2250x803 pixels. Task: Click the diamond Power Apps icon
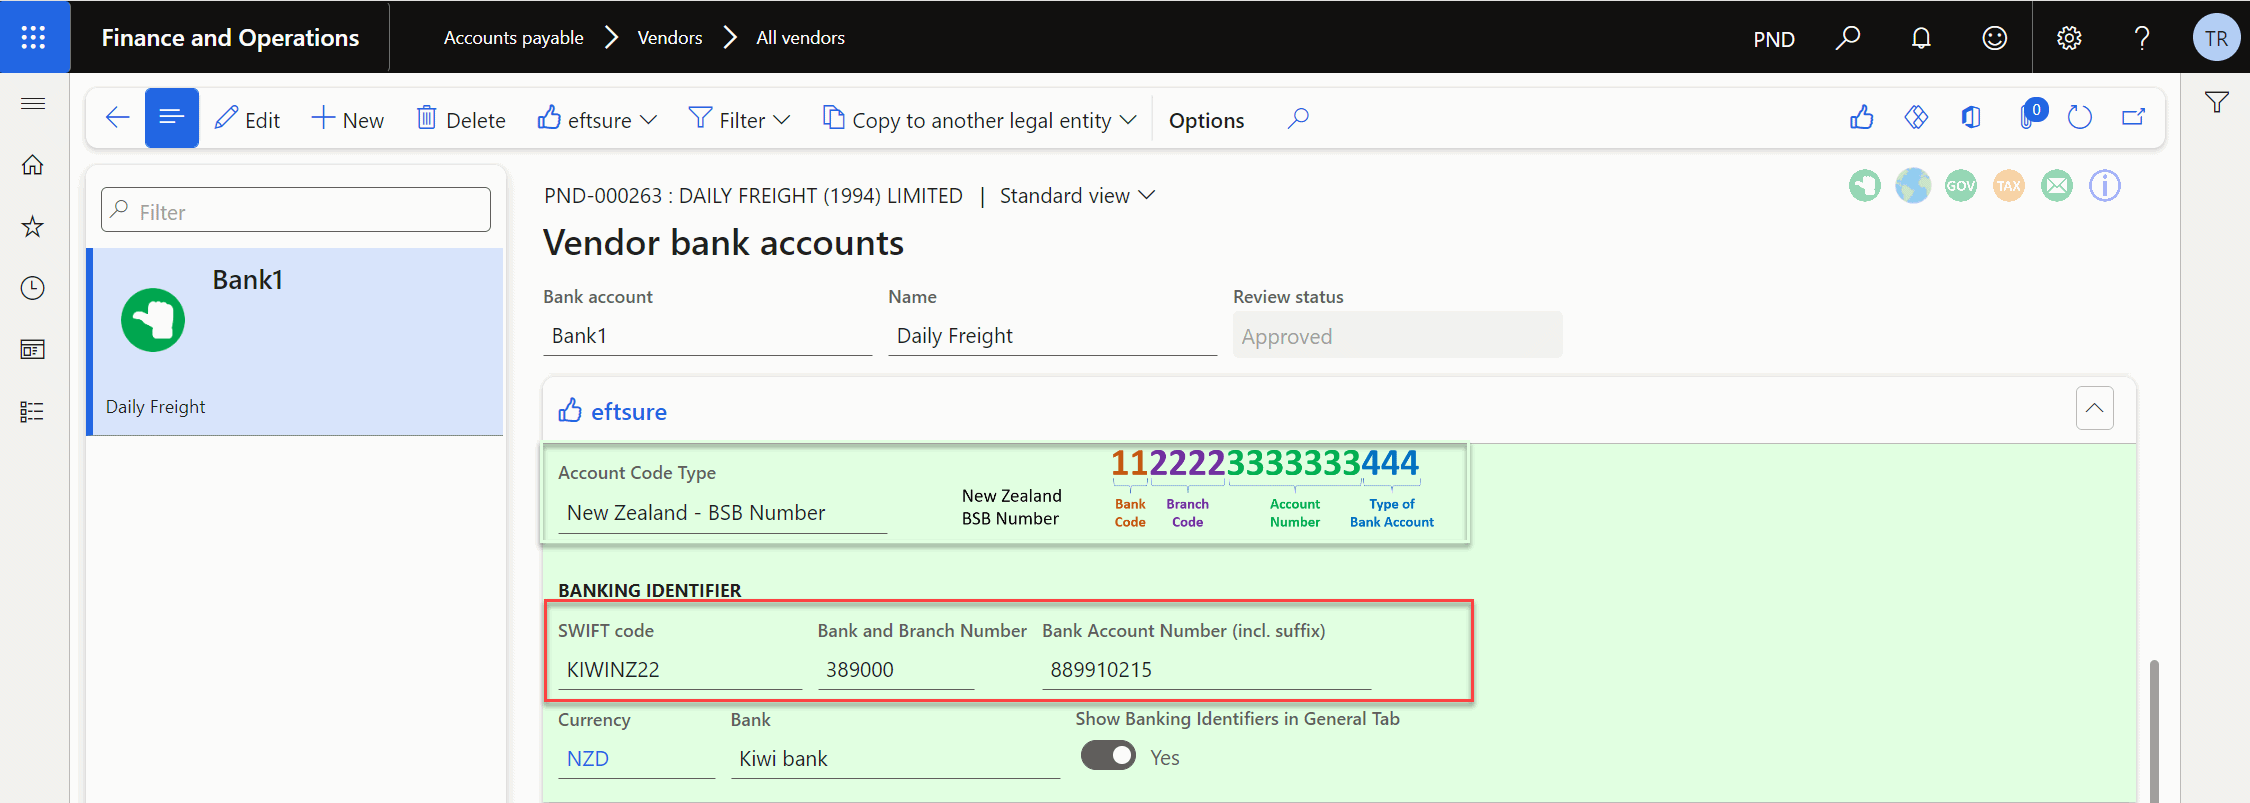point(1916,118)
